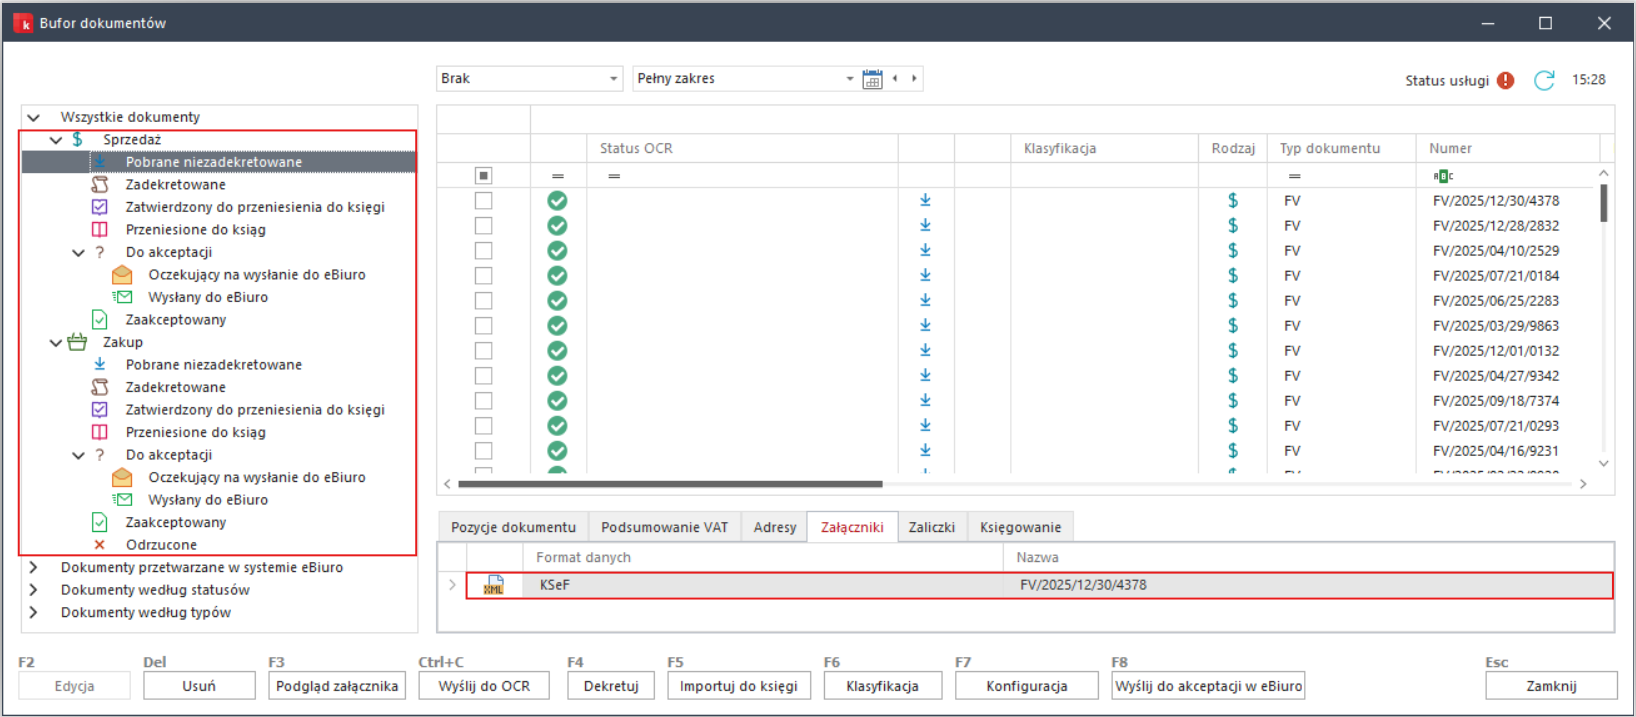Open the Księgowanie tab
Viewport: 1636px width, 717px height.
tap(1019, 527)
